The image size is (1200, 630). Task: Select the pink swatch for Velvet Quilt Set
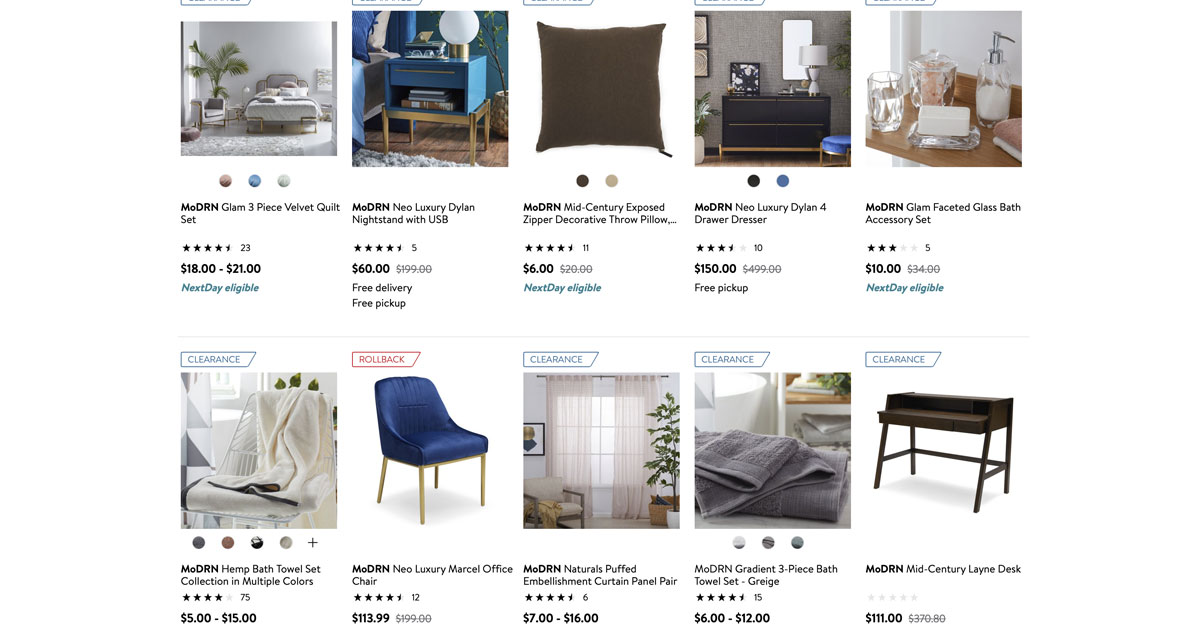coord(226,181)
